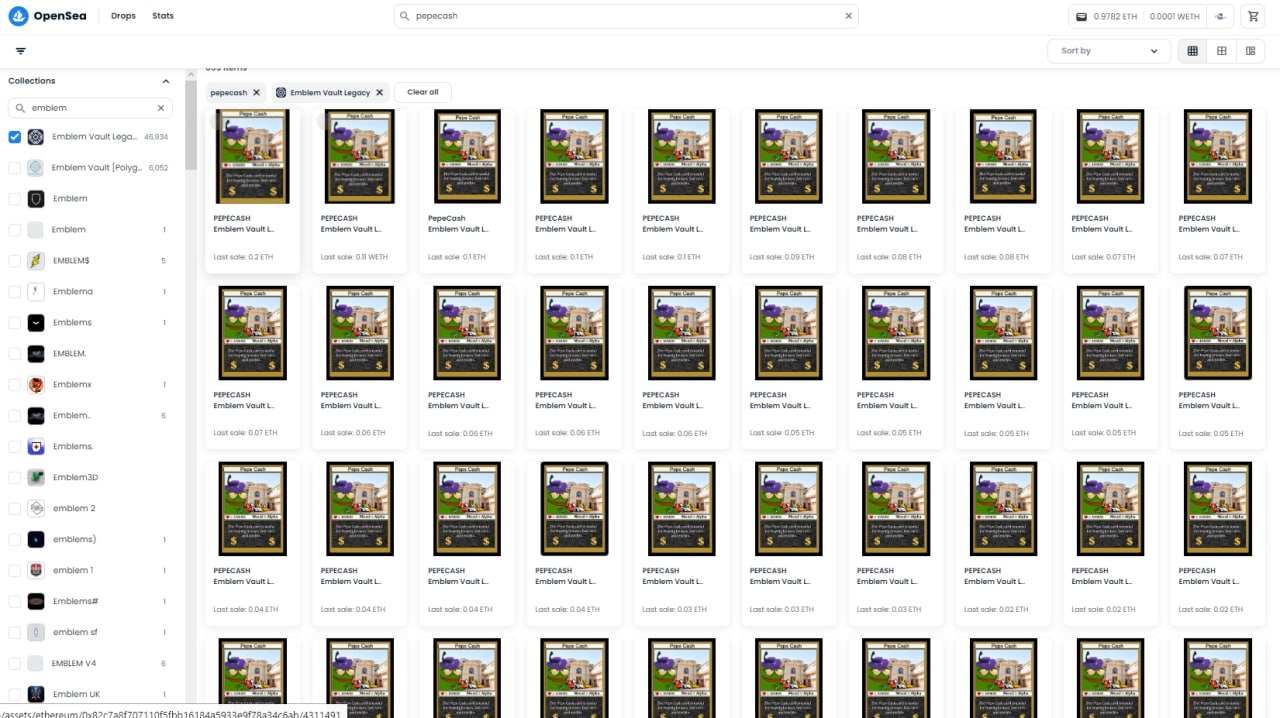Uncheck the Emblem Vault Legacy checkbox
1280x718 pixels.
pos(14,137)
